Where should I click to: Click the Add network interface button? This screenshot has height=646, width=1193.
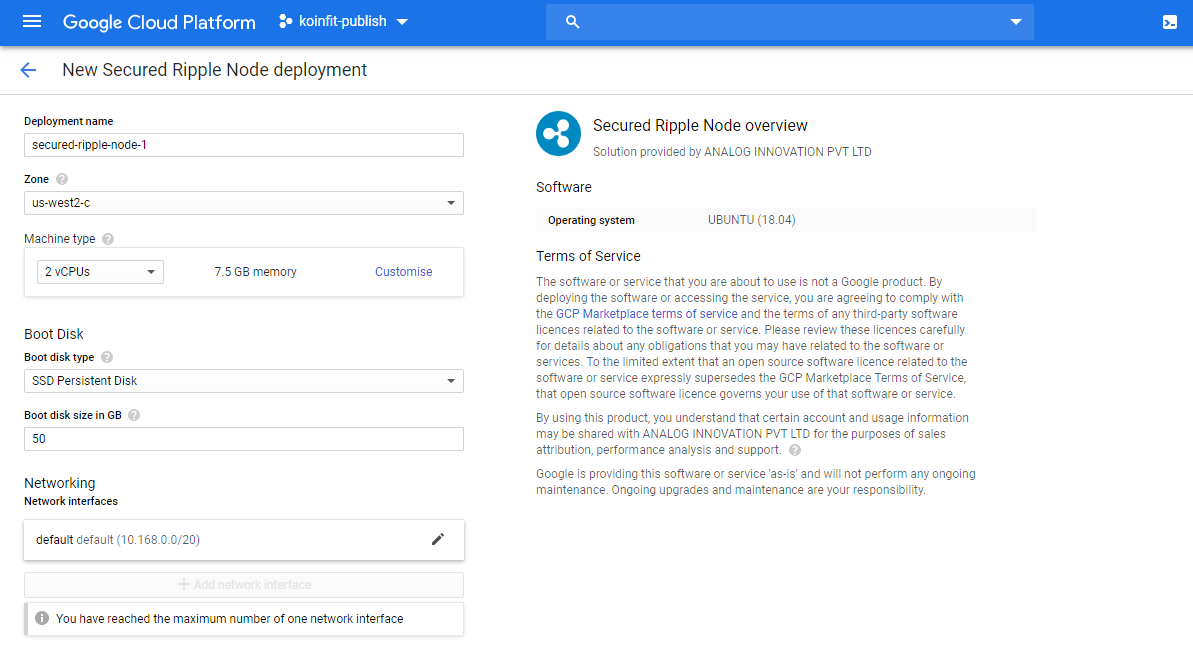point(243,584)
